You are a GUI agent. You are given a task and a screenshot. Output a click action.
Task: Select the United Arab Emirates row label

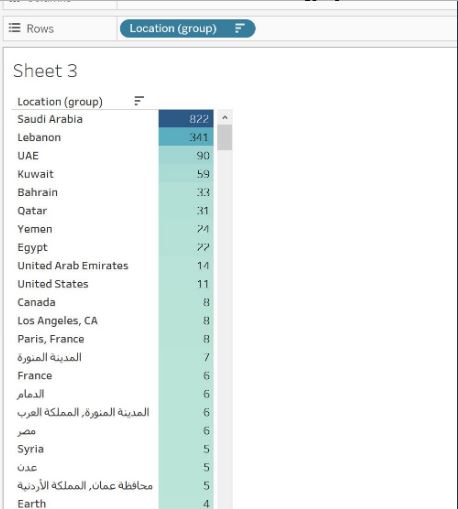point(73,266)
